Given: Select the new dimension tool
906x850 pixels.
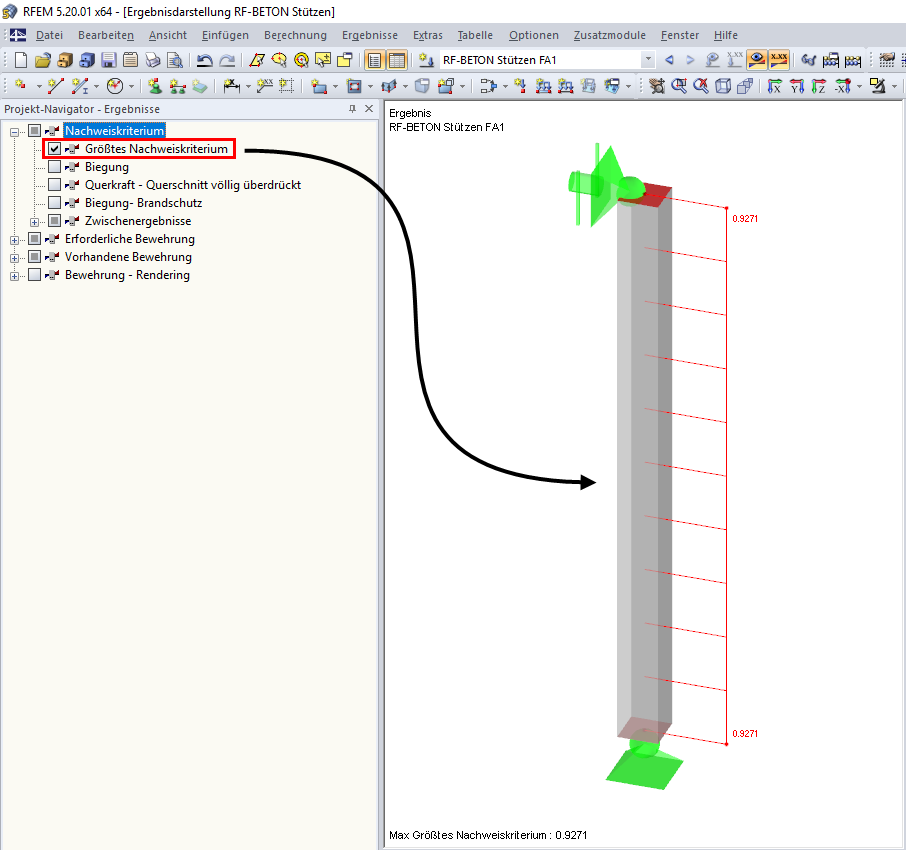Looking at the screenshot, I should (231, 86).
